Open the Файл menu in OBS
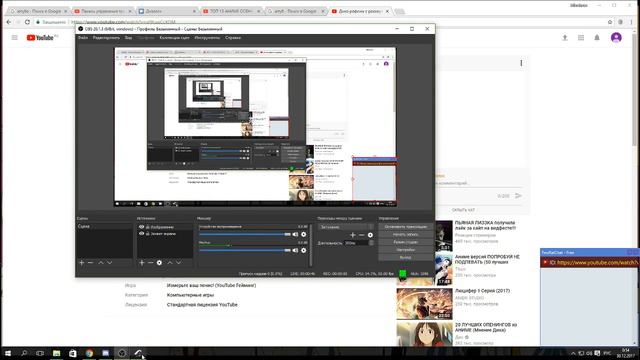The height and width of the screenshot is (360, 640). click(x=83, y=38)
